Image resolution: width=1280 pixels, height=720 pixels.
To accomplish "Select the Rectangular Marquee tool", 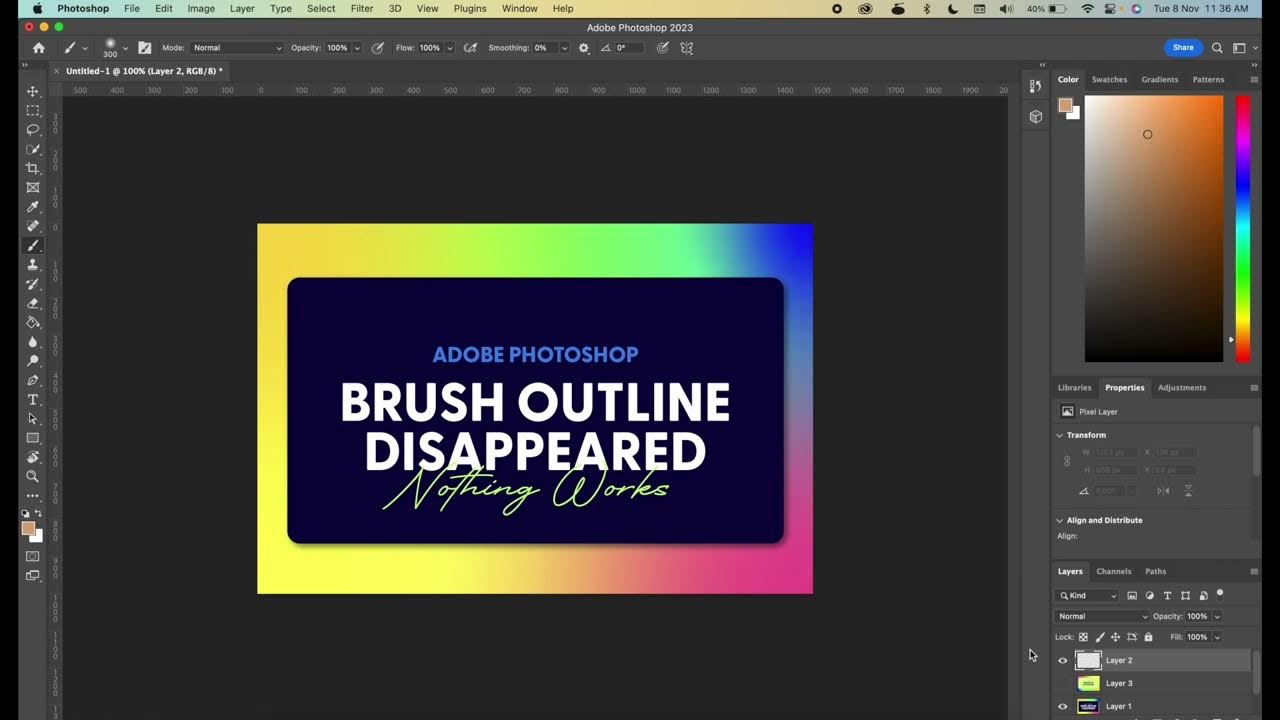I will (33, 110).
